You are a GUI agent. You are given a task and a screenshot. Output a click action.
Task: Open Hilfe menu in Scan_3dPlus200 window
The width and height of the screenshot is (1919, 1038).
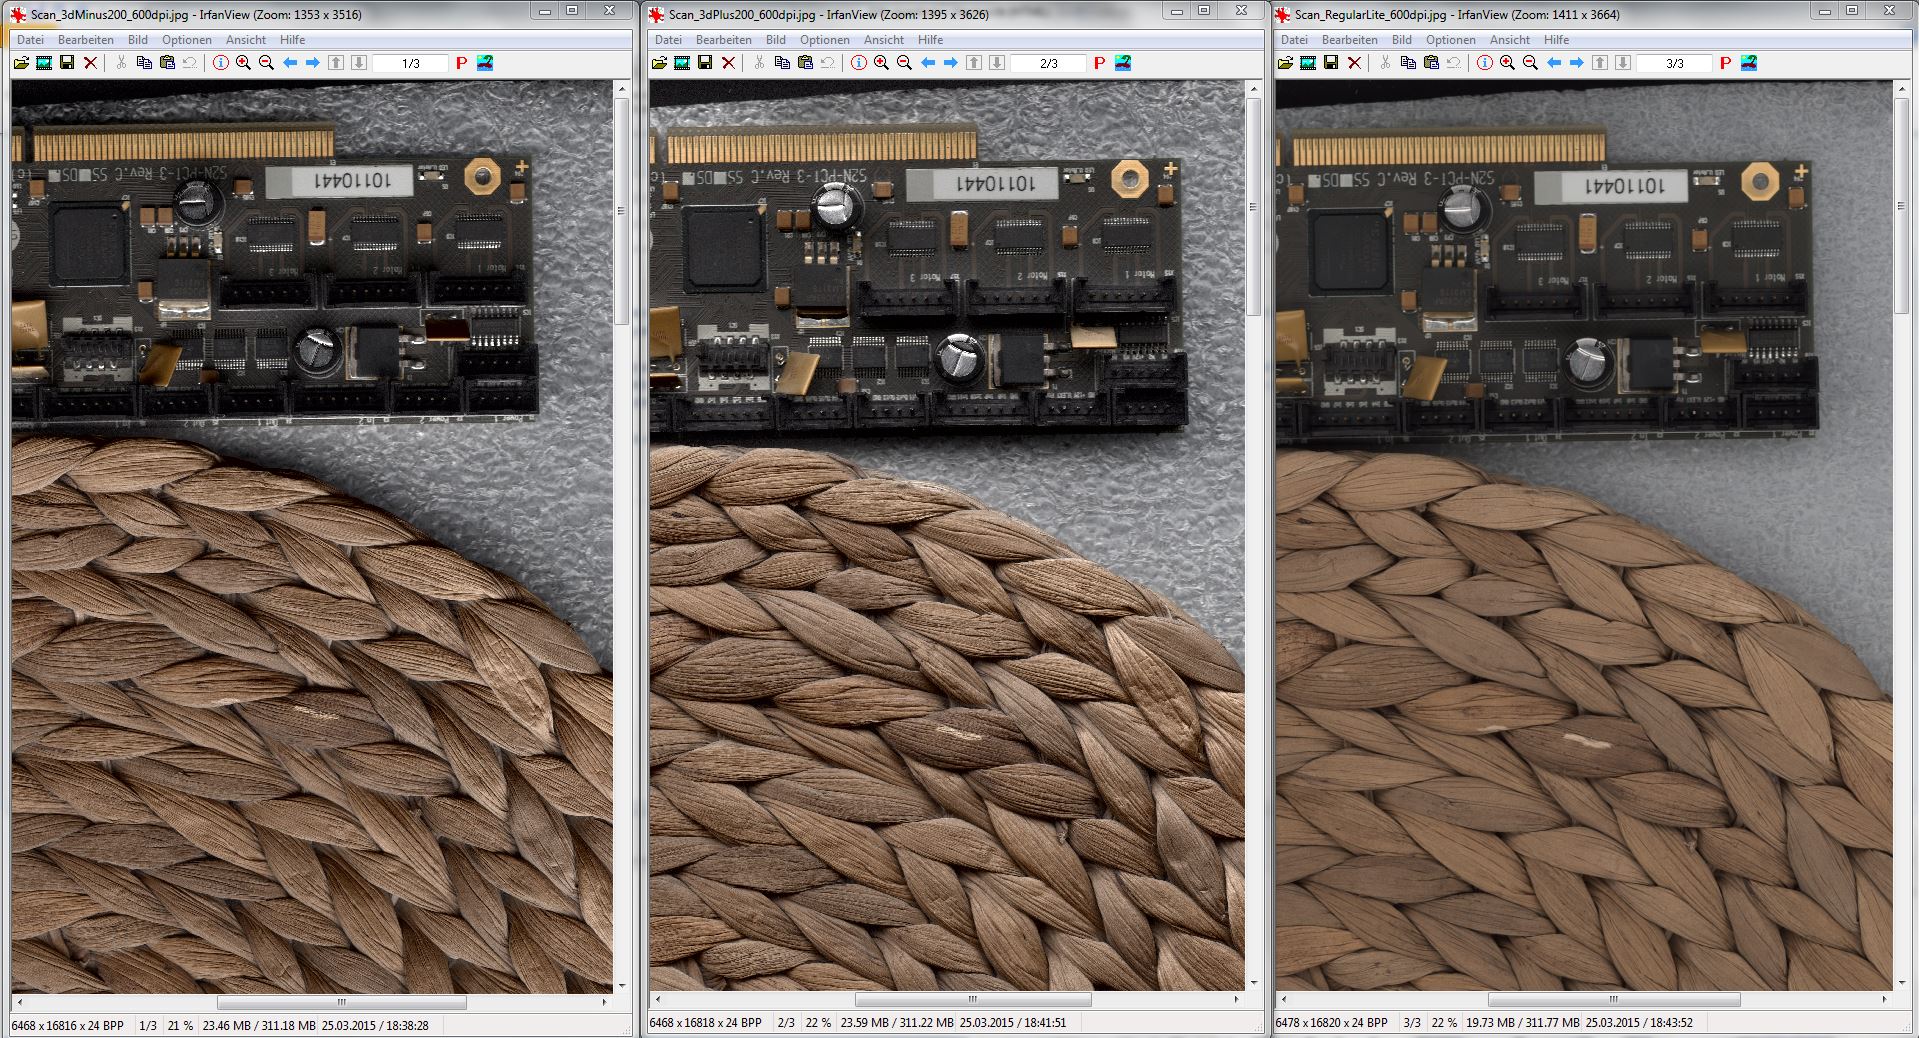pos(931,40)
